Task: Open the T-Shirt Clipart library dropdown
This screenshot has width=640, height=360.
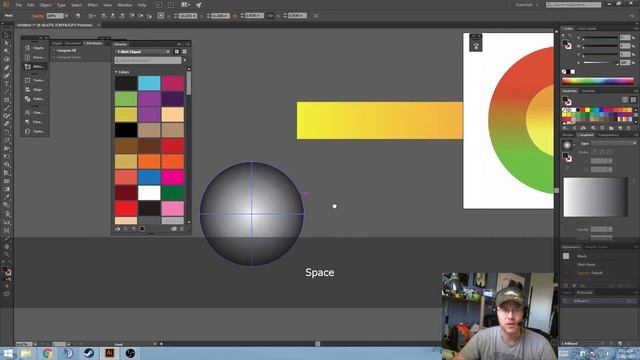Action: click(143, 52)
